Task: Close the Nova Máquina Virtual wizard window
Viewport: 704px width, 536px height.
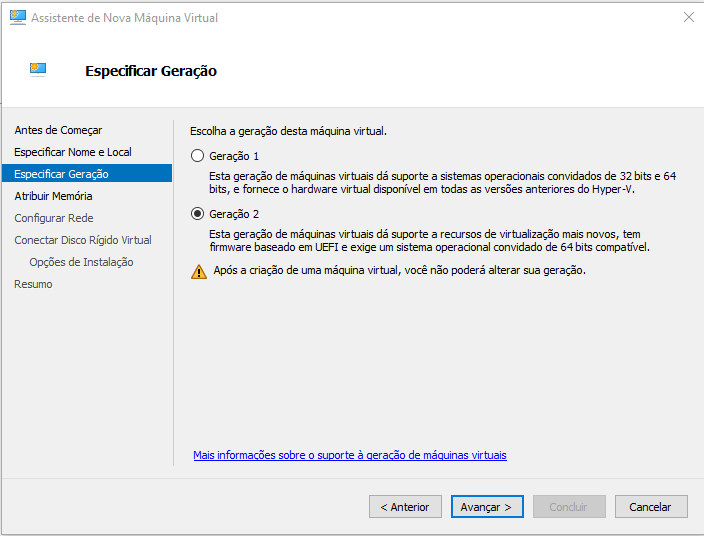Action: [x=689, y=18]
